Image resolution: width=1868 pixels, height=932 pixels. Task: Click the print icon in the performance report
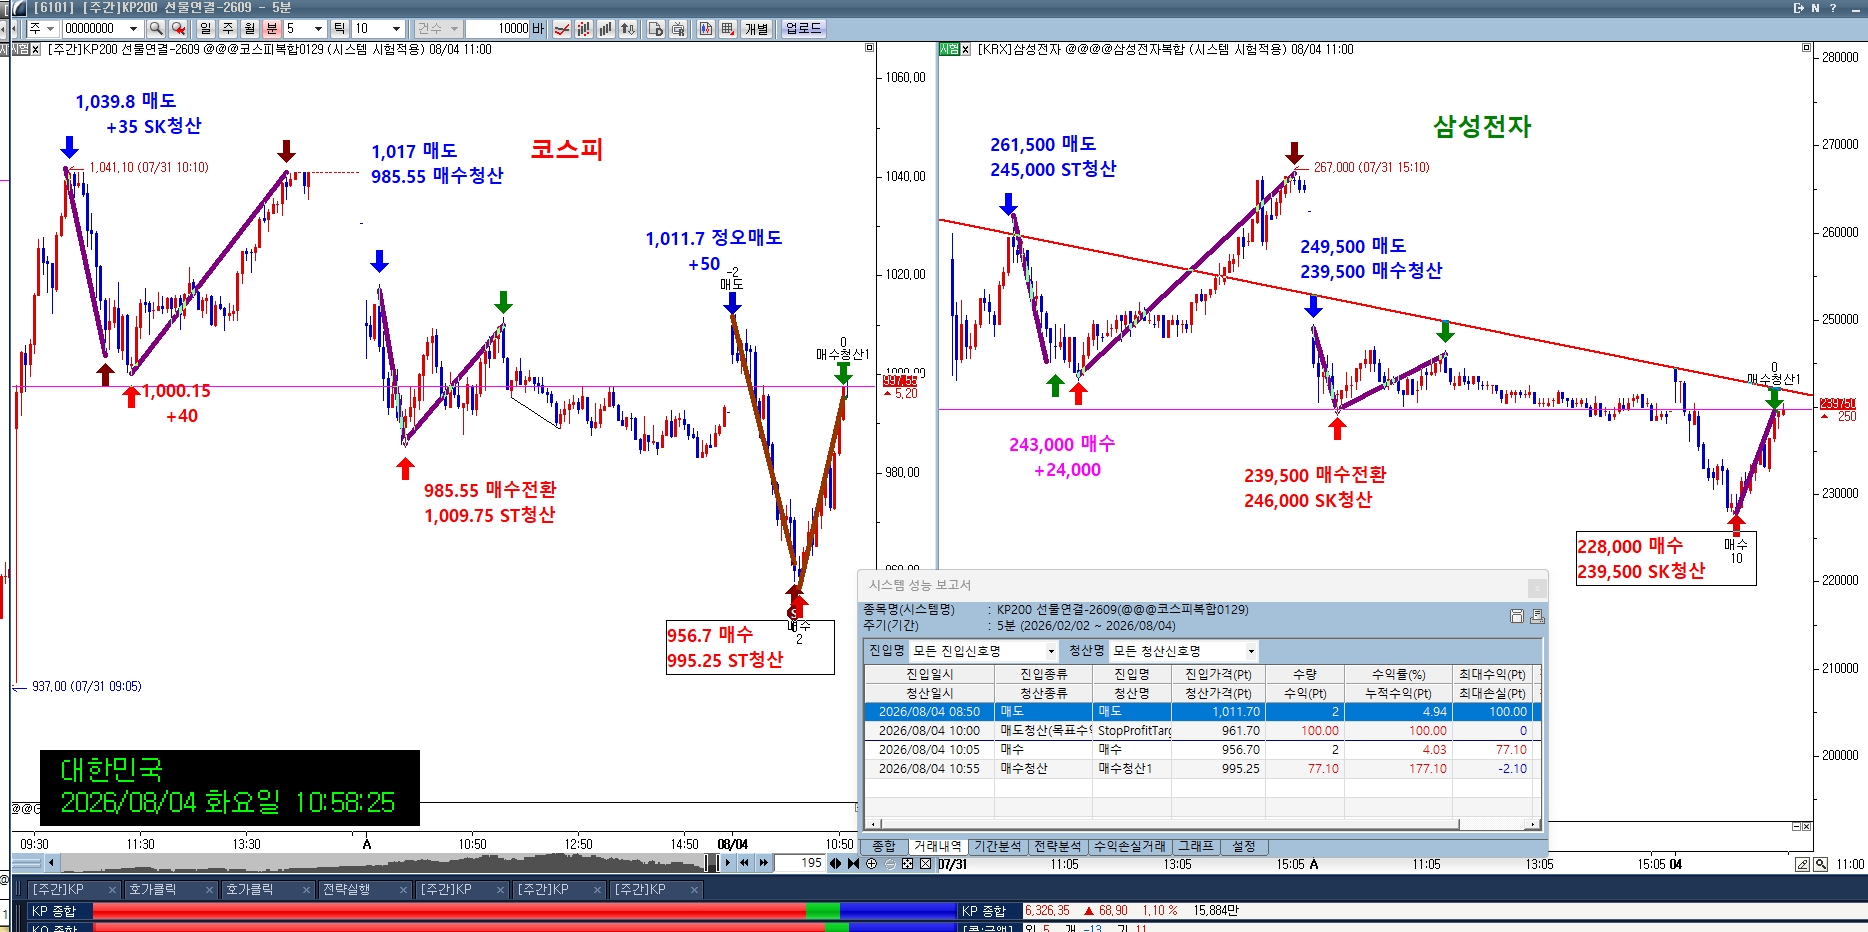click(1537, 616)
